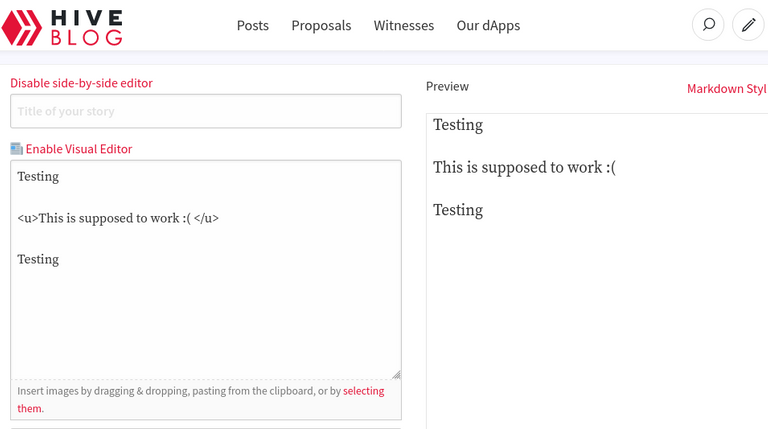Enable Visual Editor mode
The height and width of the screenshot is (429, 768).
tap(79, 149)
